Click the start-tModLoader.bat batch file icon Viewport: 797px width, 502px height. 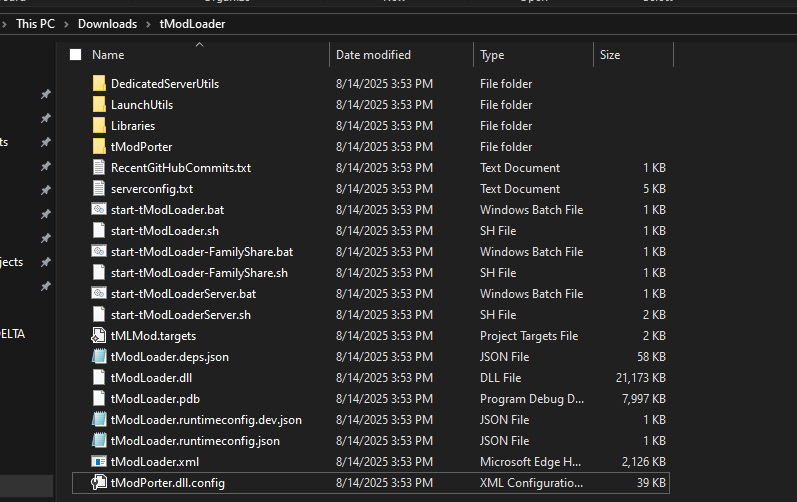99,210
